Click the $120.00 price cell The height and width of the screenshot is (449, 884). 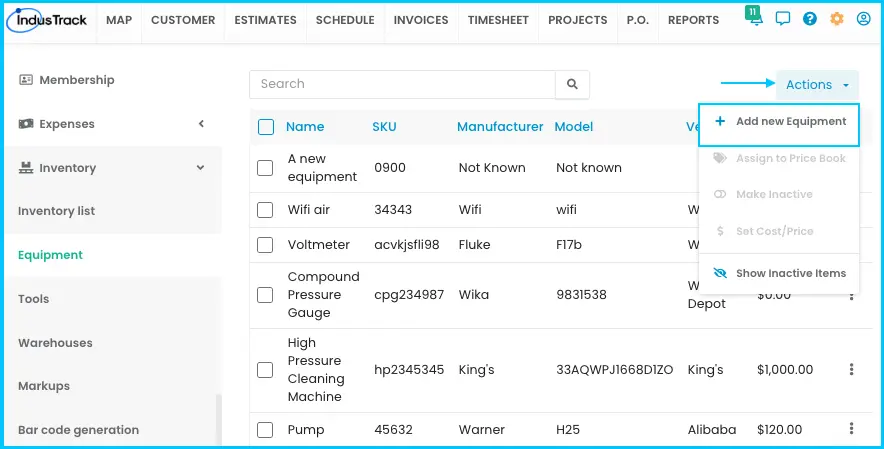click(x=779, y=430)
